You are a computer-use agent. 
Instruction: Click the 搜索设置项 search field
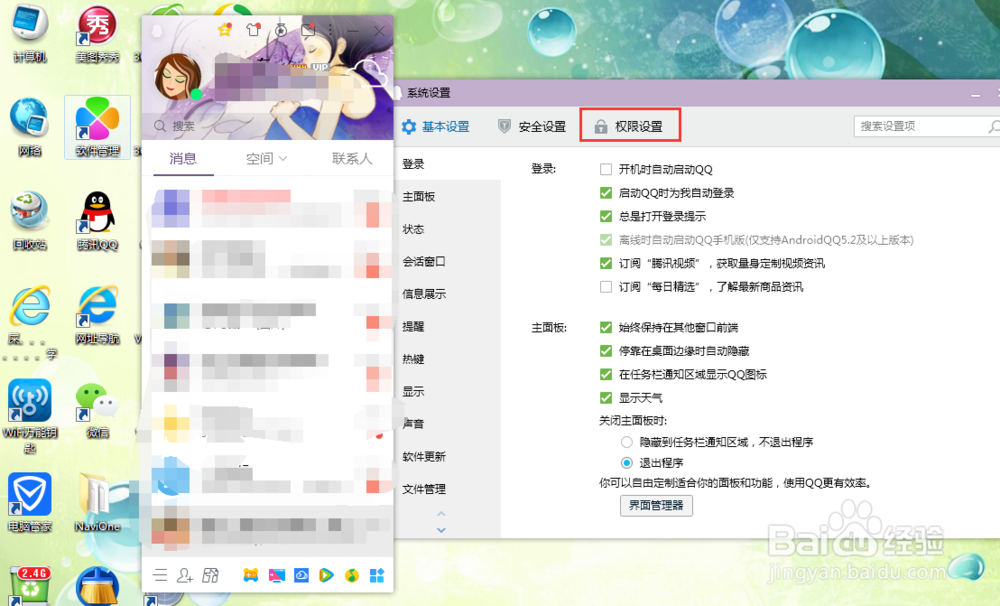click(x=926, y=126)
